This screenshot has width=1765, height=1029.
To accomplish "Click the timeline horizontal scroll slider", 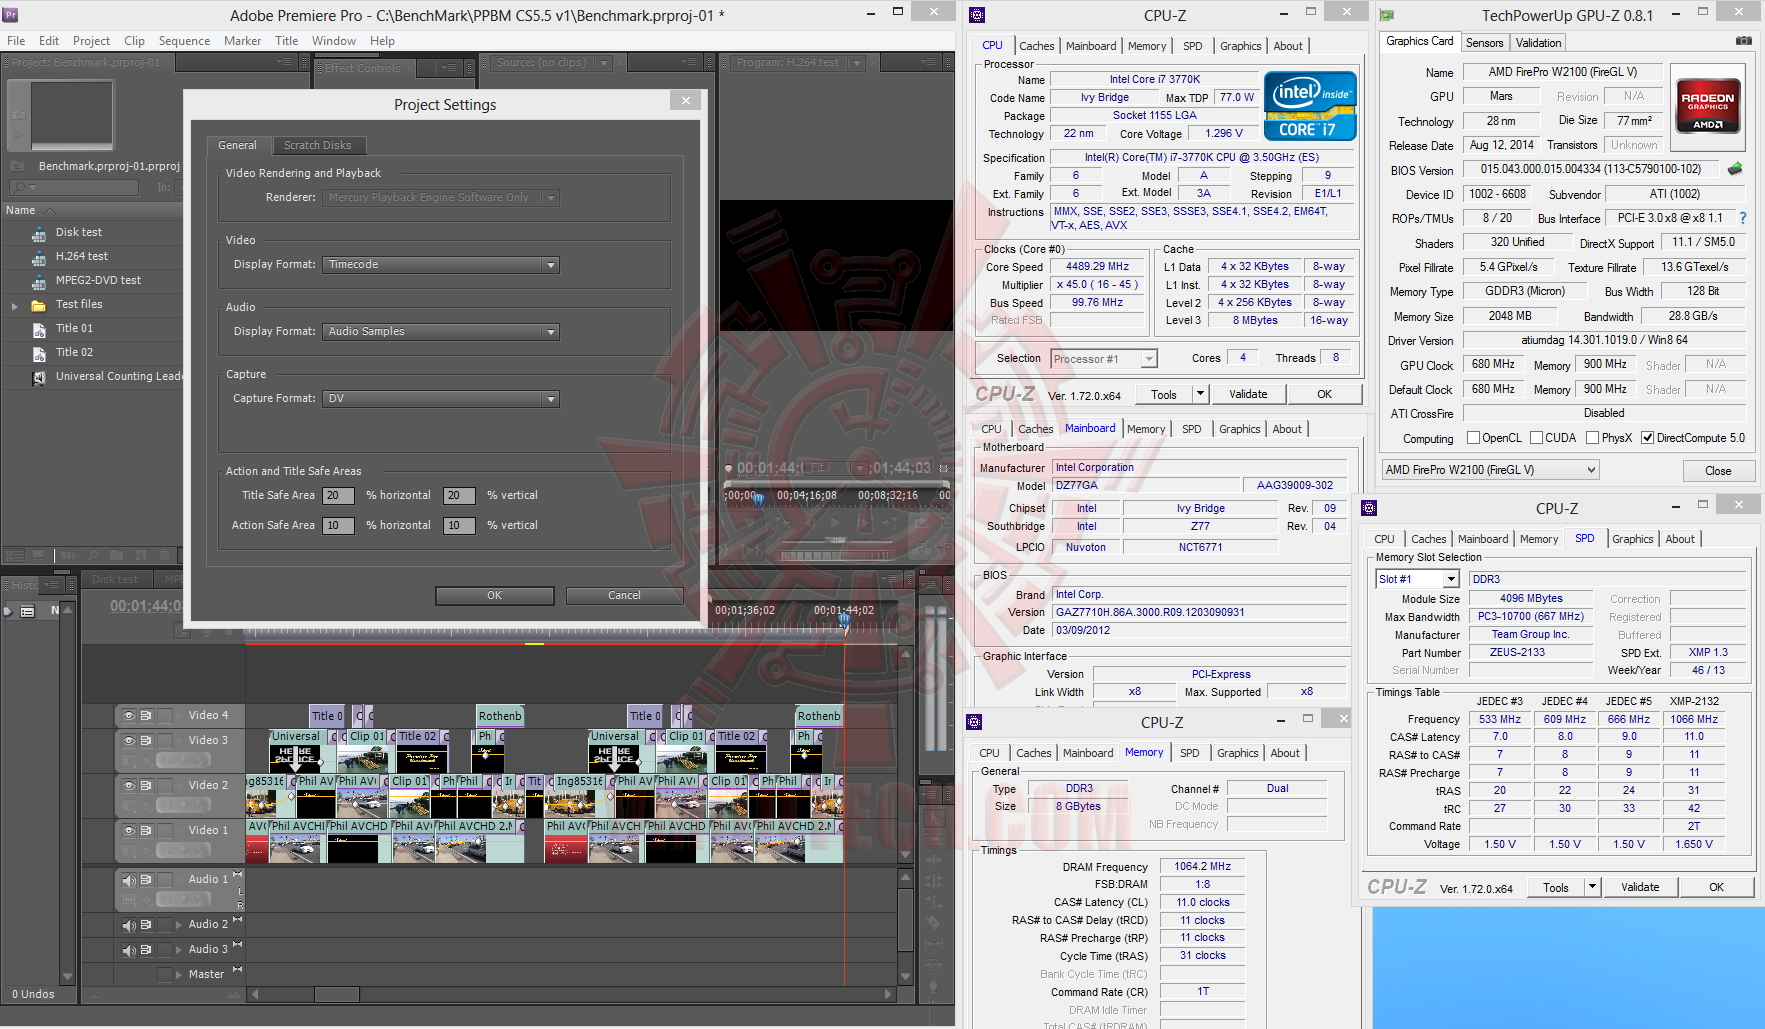I will tap(336, 994).
